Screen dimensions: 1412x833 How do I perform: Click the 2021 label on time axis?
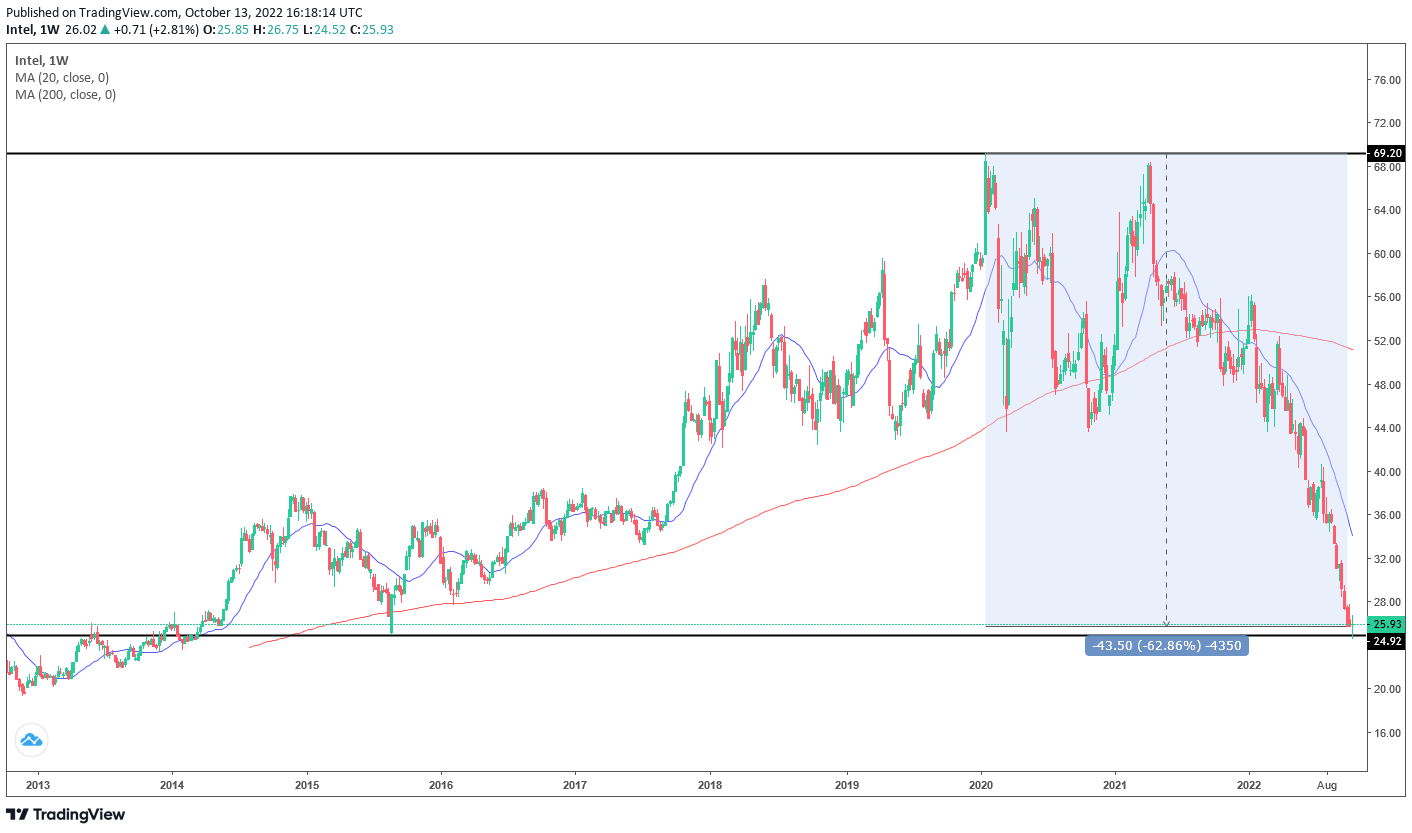[x=1116, y=786]
